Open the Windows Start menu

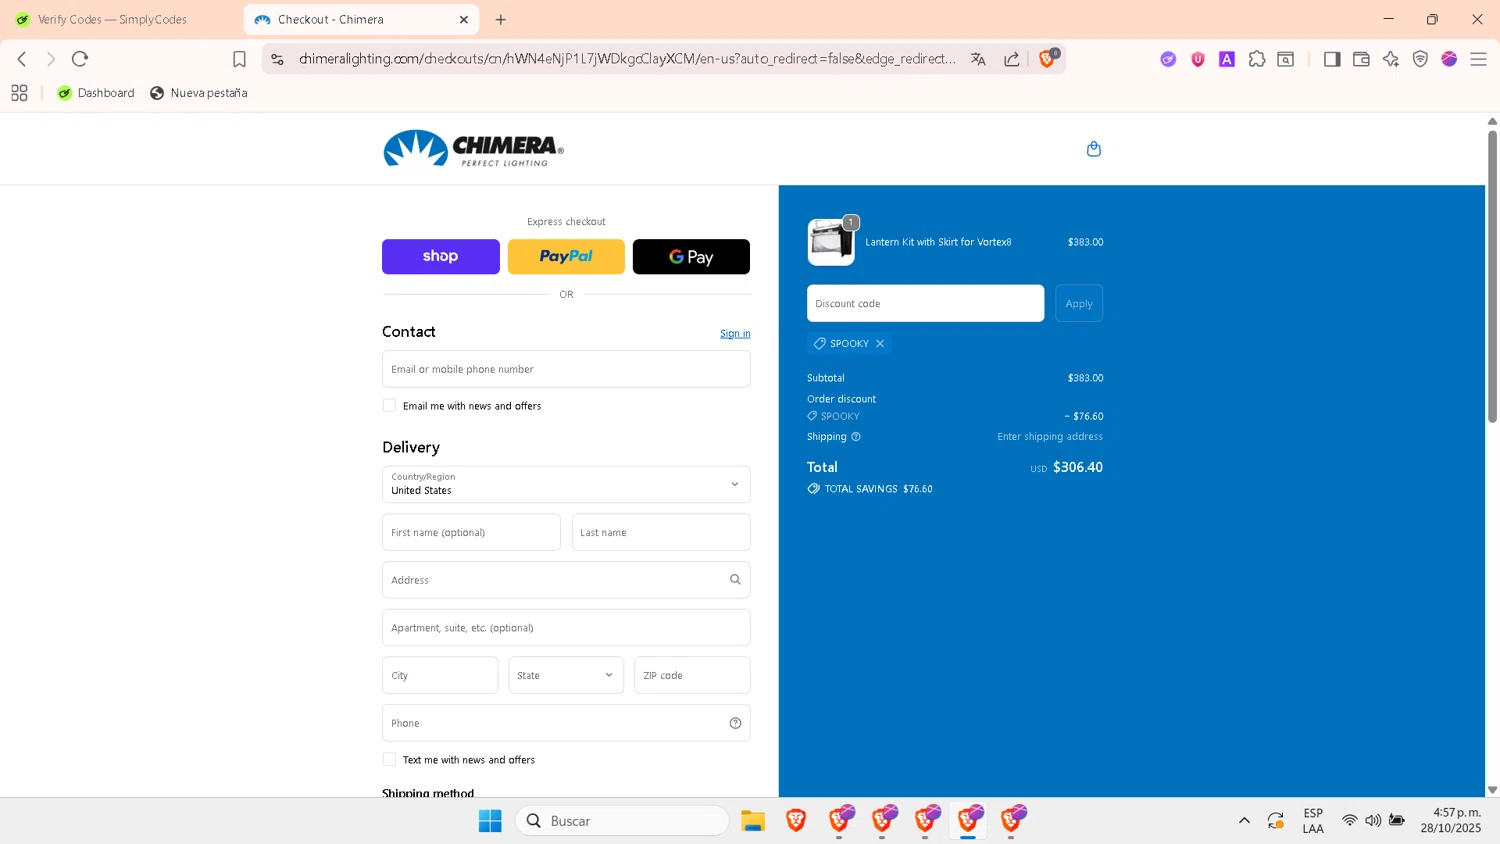[490, 821]
